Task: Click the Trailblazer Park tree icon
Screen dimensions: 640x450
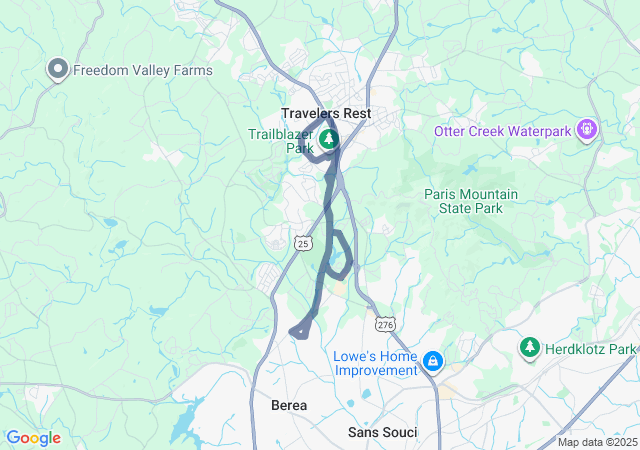Action: click(329, 140)
